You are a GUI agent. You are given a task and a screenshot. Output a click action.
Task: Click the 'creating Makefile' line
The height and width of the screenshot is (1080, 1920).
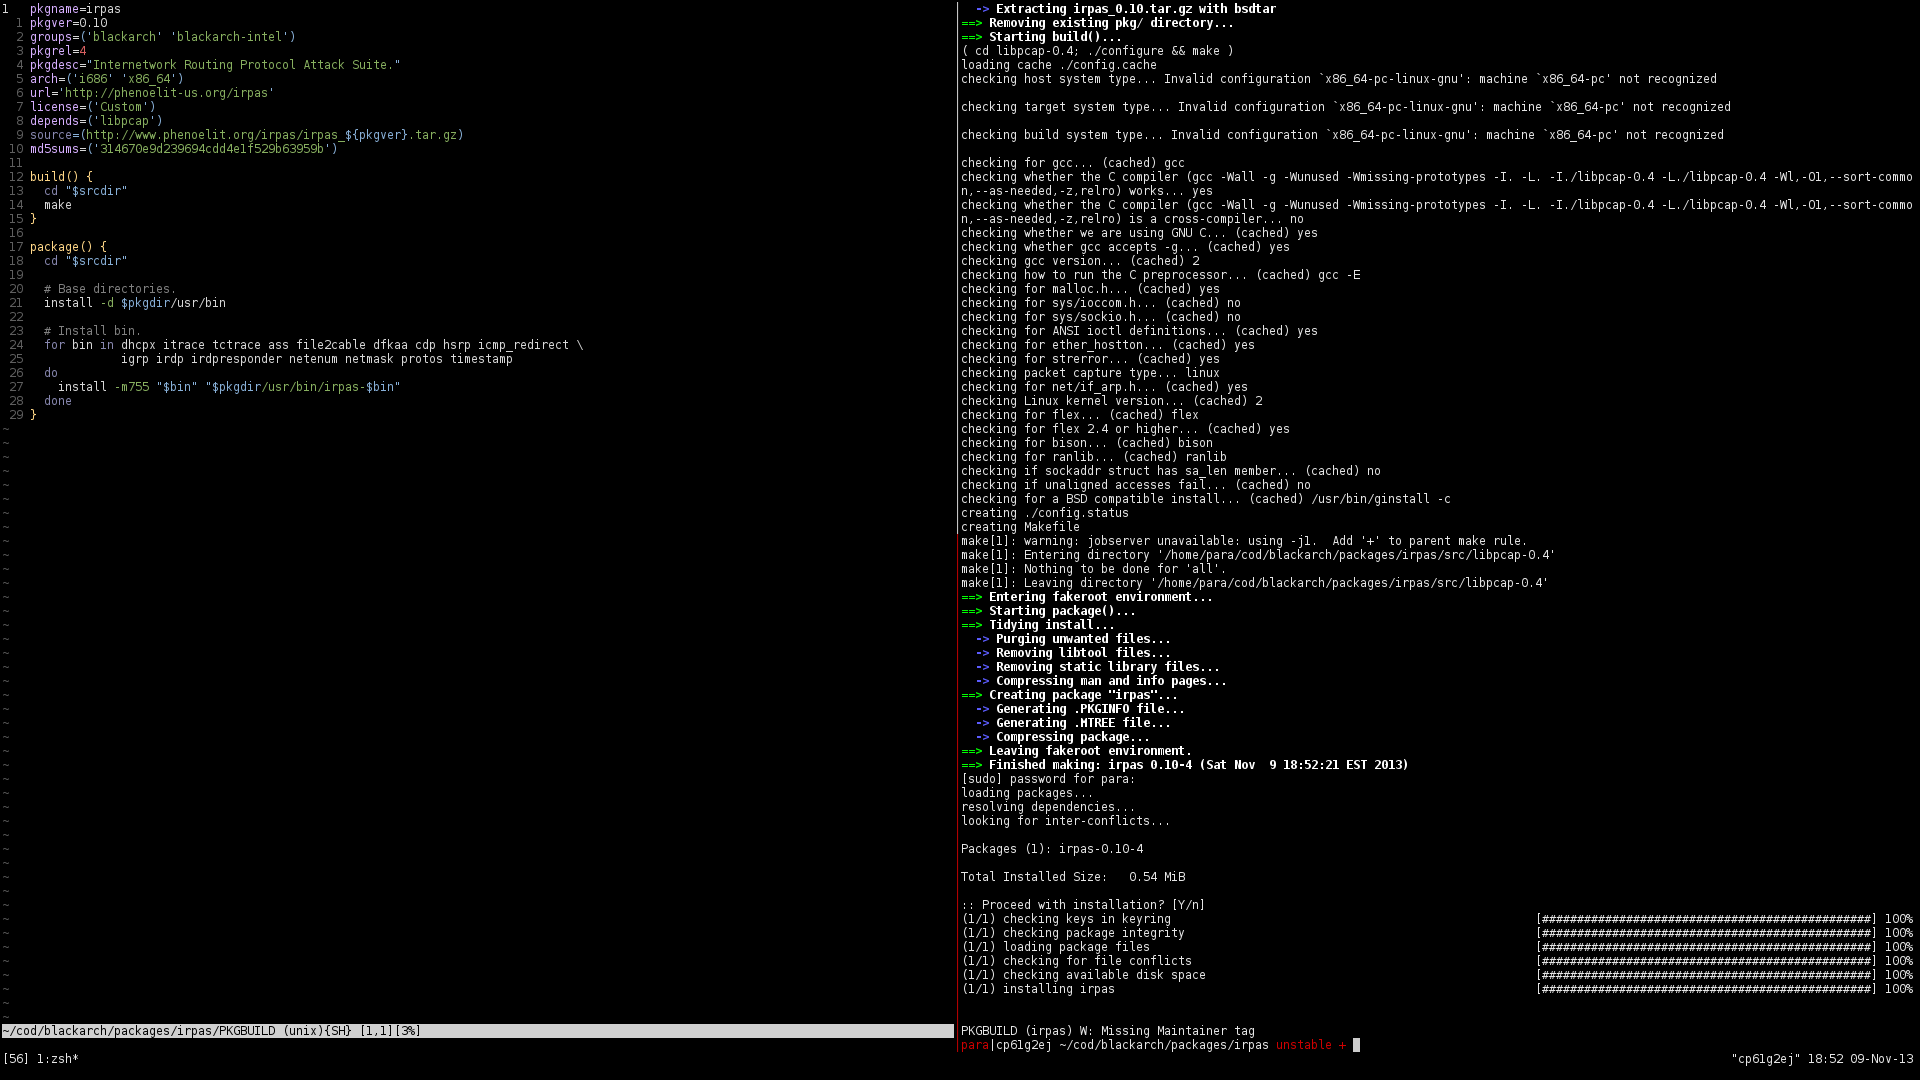(1021, 527)
